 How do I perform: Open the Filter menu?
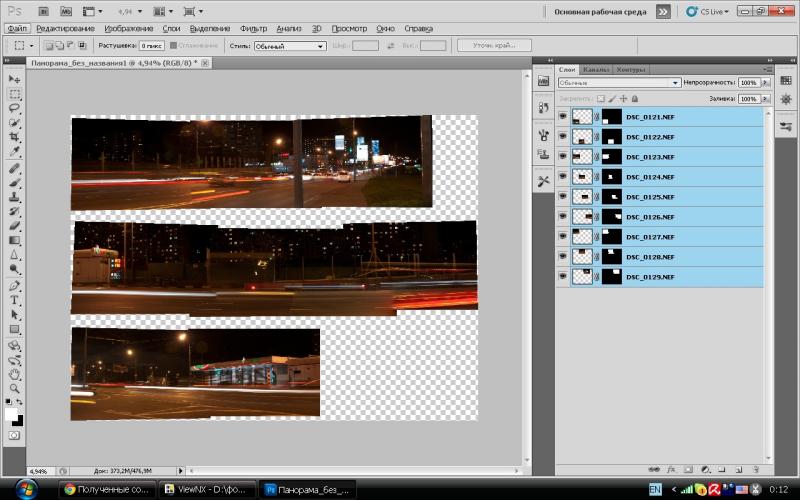[253, 29]
